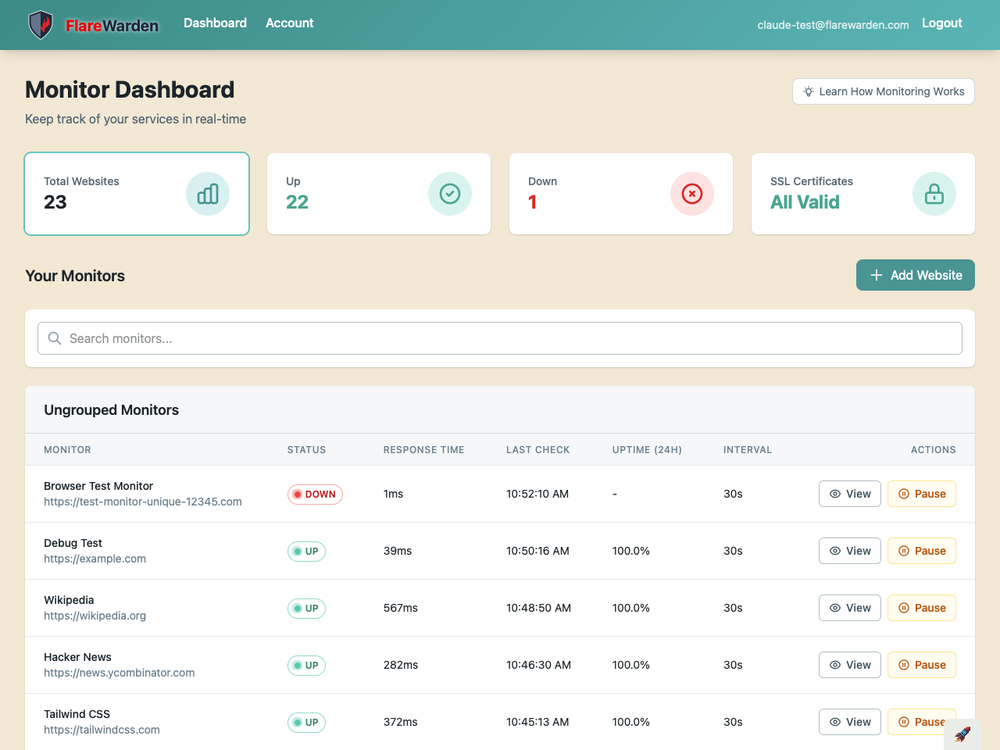Click the rocket icon at the bottom right
The width and height of the screenshot is (1000, 750).
click(x=962, y=733)
